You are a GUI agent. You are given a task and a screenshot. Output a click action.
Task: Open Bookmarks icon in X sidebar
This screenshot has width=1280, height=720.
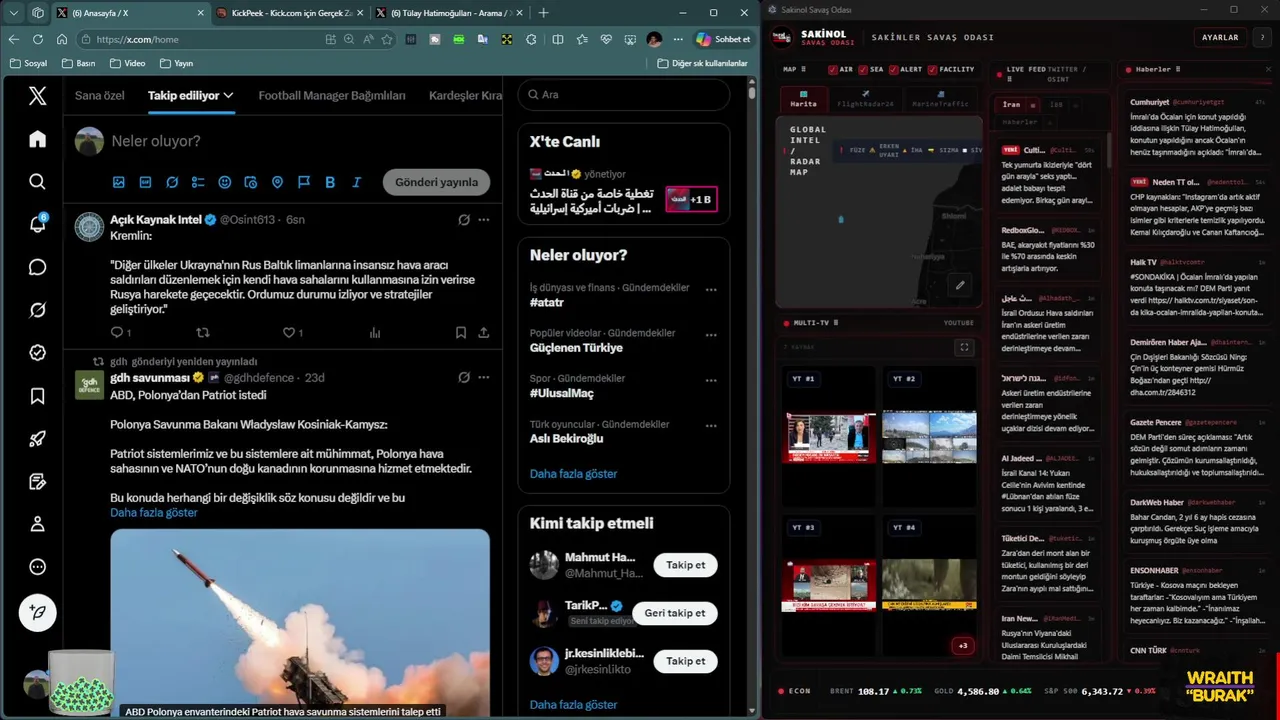coord(37,396)
